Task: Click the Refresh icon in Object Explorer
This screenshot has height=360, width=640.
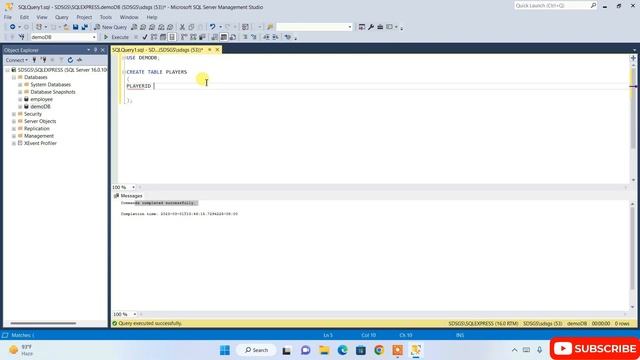Action: (x=70, y=60)
